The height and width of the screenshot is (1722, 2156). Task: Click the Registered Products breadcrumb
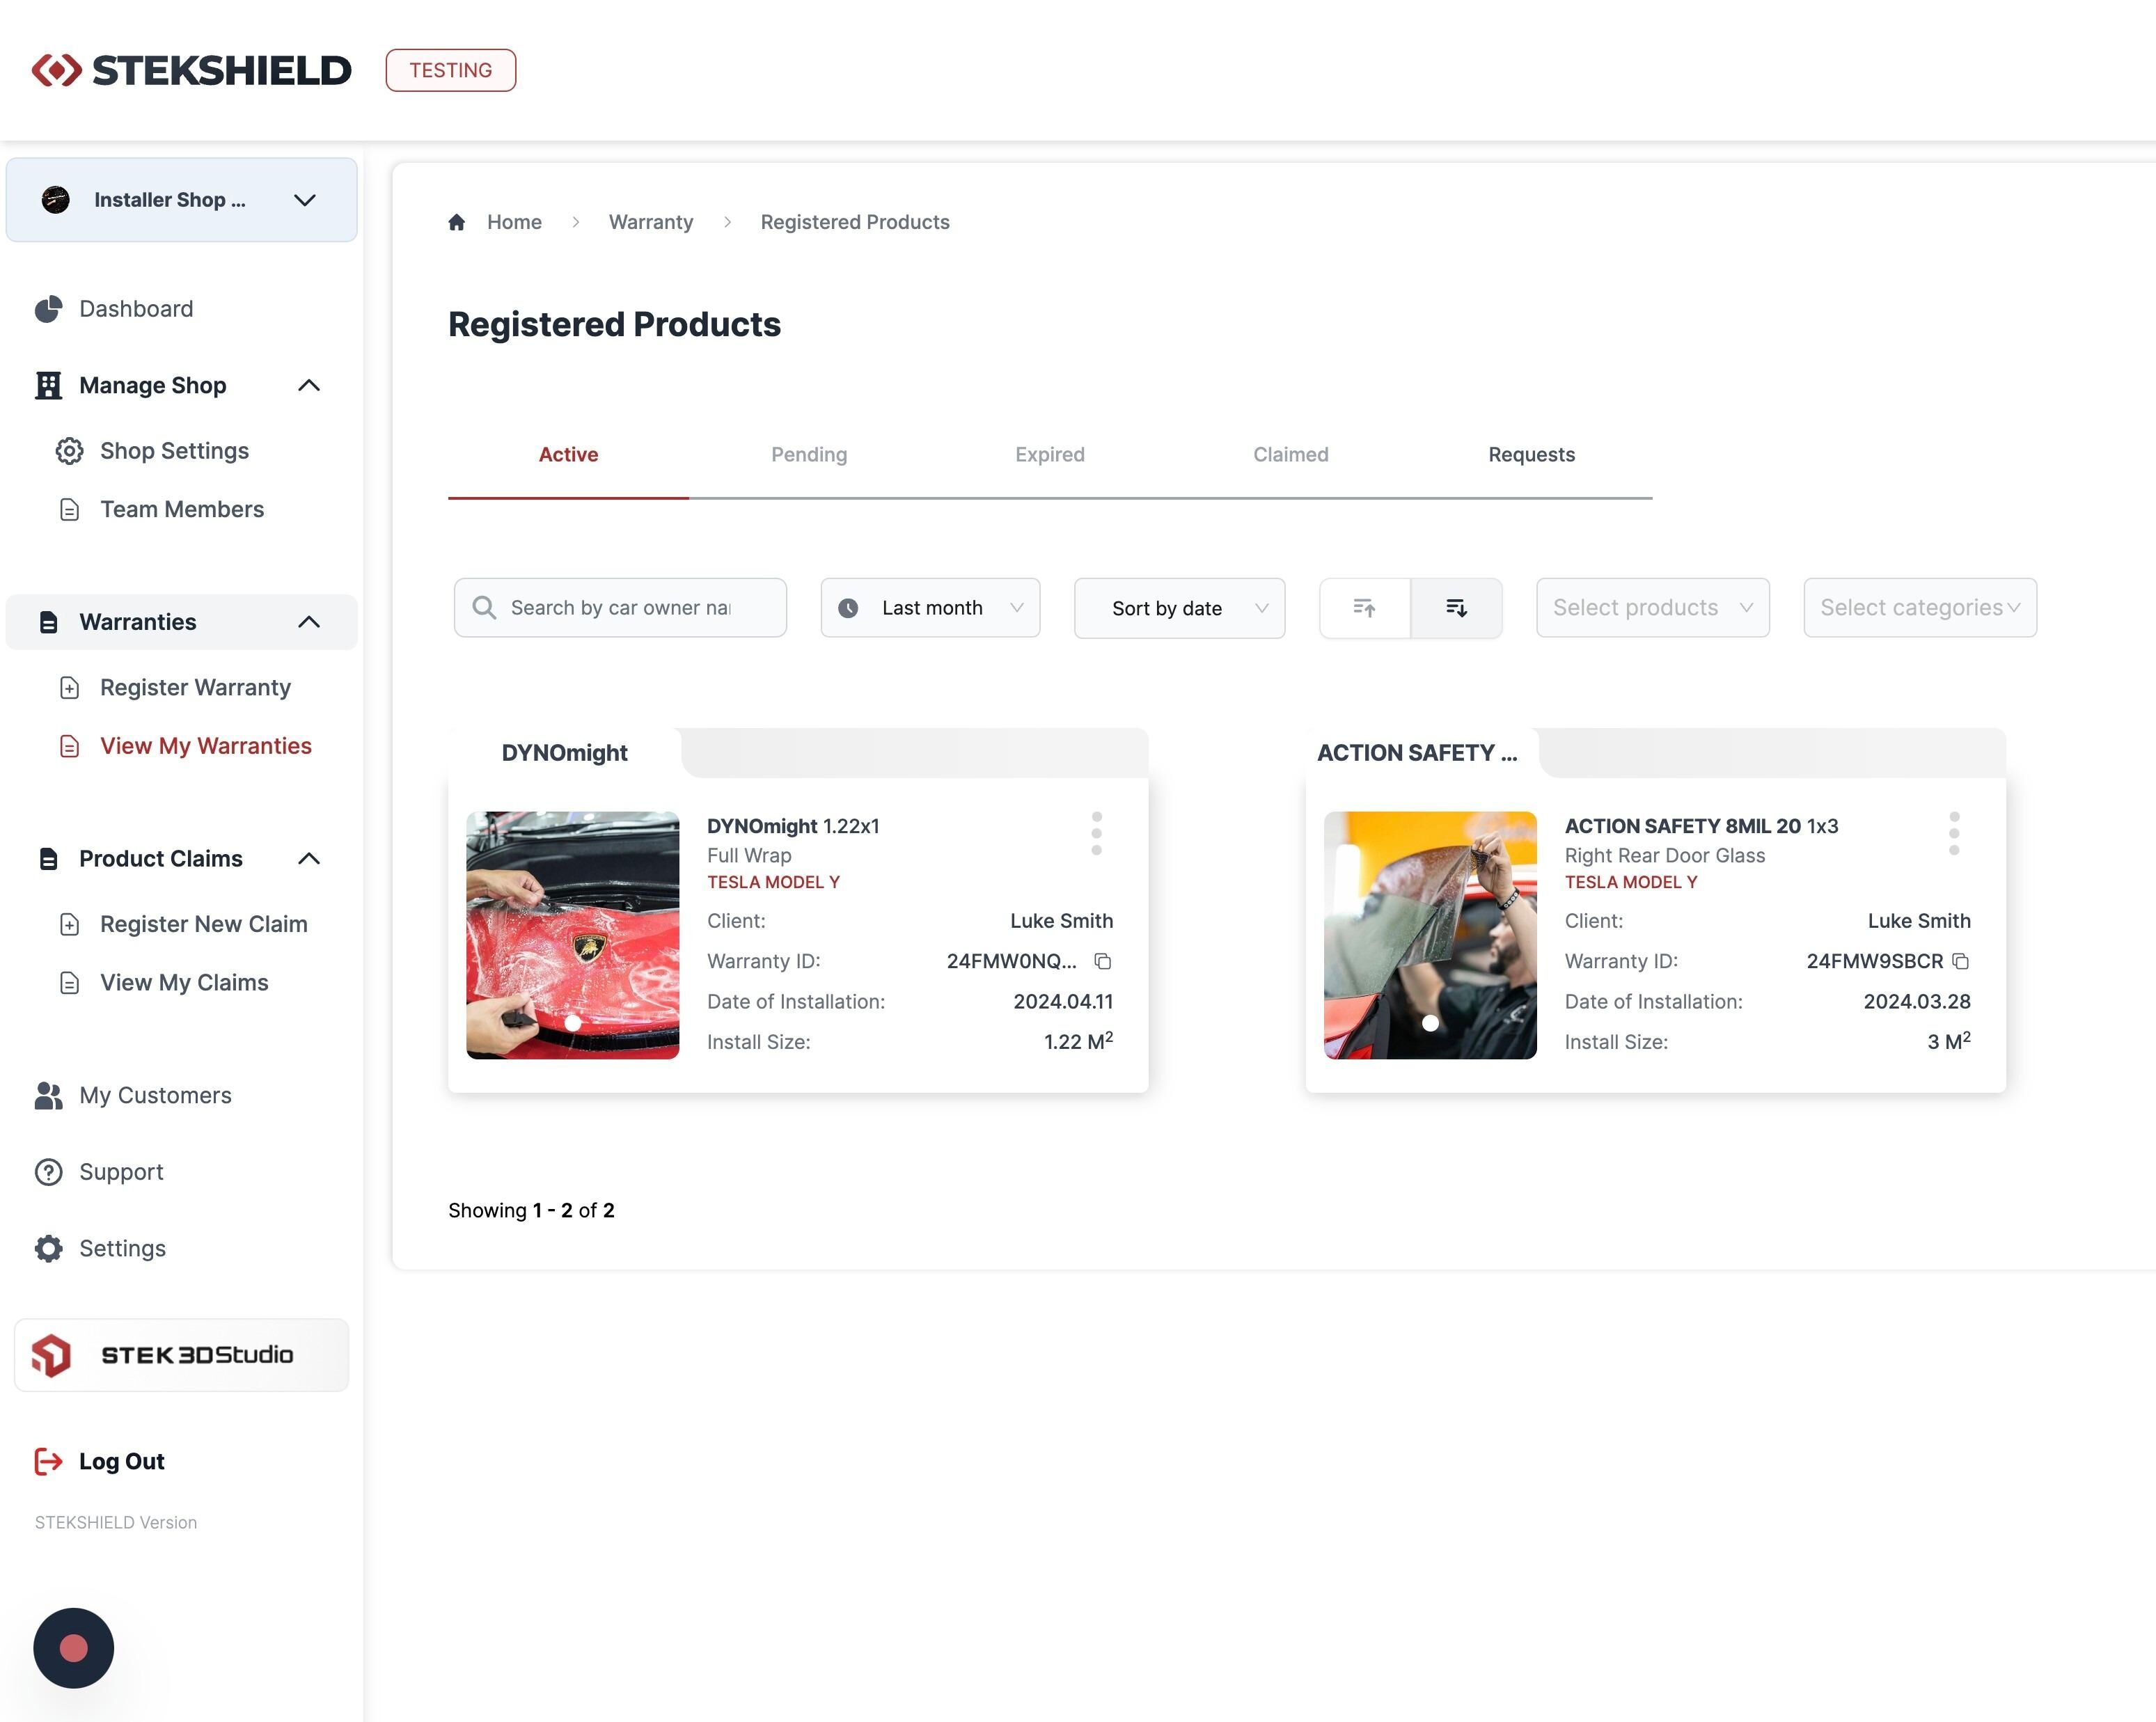pos(855,222)
